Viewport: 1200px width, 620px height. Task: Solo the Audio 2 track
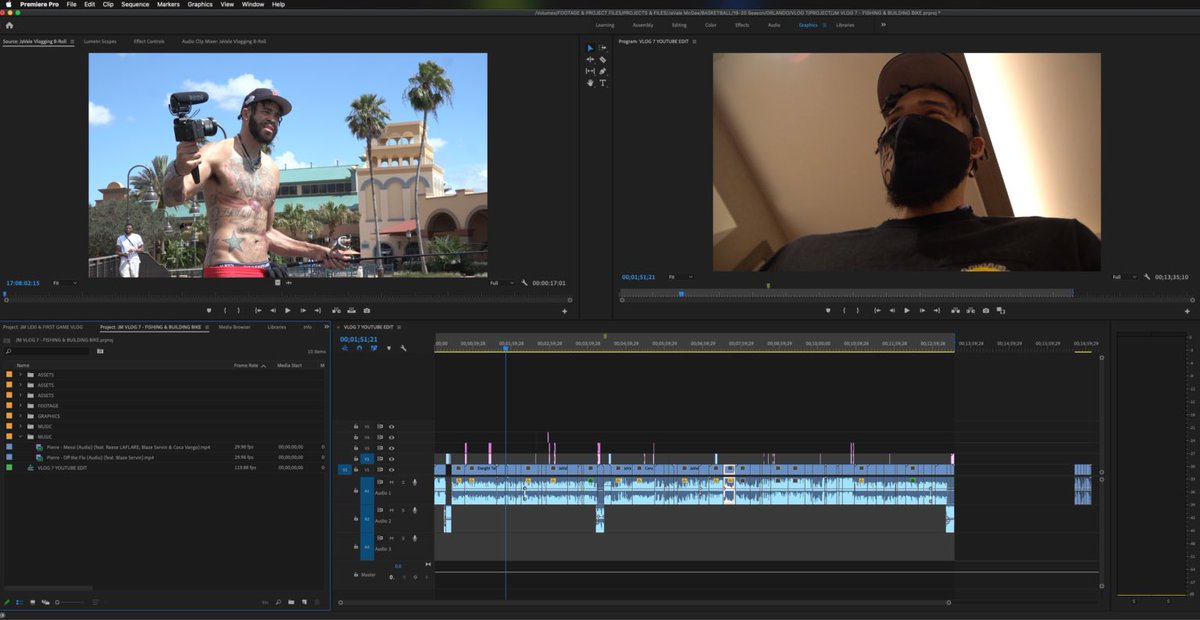(404, 510)
